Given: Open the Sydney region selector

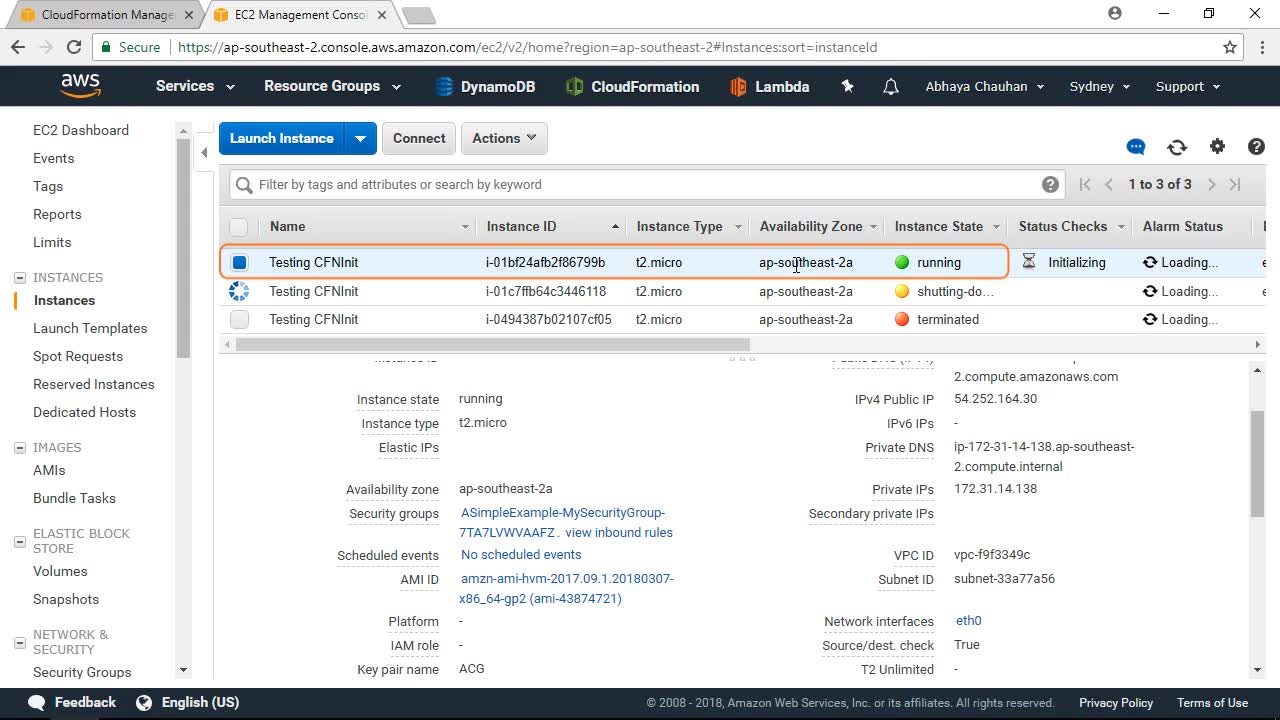Looking at the screenshot, I should click(x=1100, y=86).
